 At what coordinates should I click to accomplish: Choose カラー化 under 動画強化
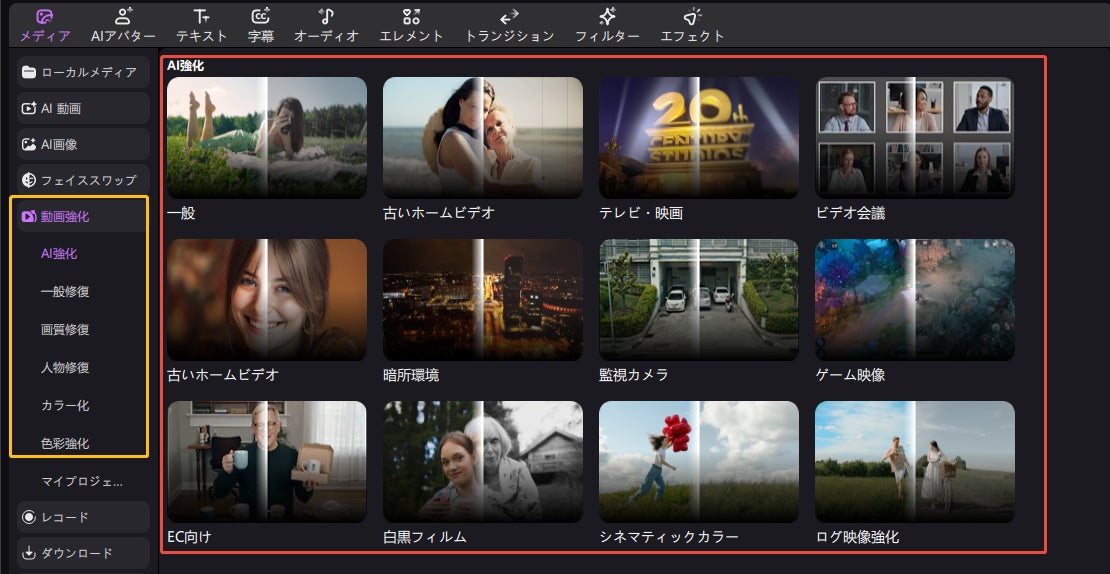pos(65,406)
